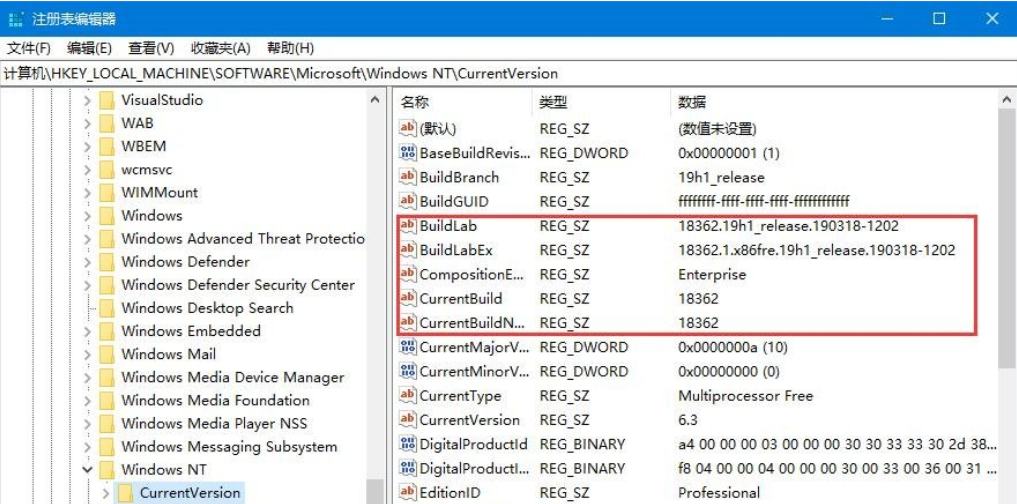The image size is (1017, 504).
Task: Click the string icon beside CurrentBuild
Action: point(407,298)
